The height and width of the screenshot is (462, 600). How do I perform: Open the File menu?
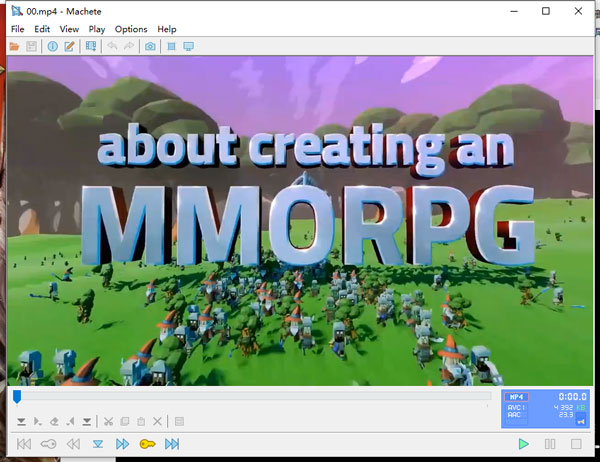point(18,29)
